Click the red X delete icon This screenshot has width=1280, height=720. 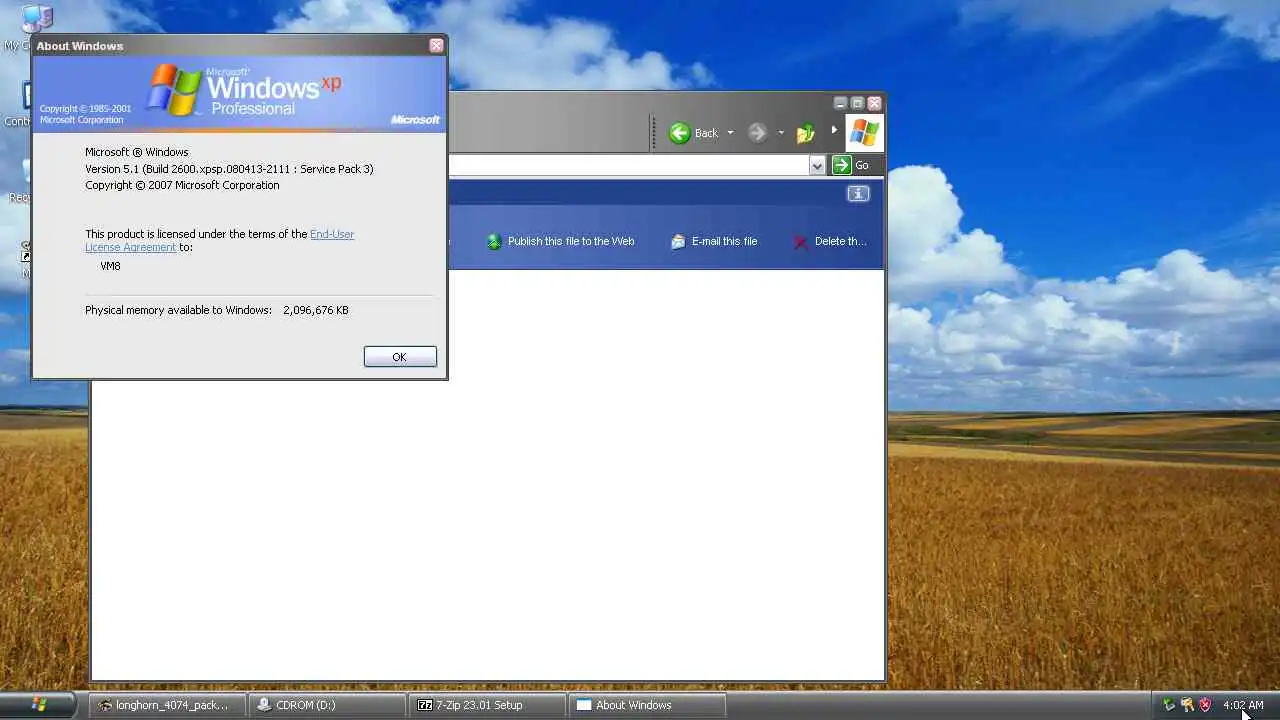[x=800, y=242]
